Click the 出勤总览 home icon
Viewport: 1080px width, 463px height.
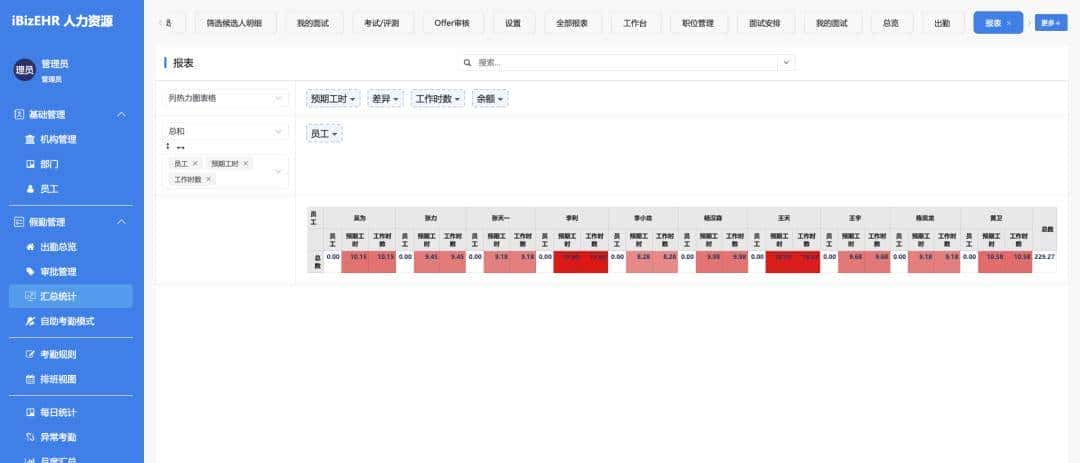30,247
